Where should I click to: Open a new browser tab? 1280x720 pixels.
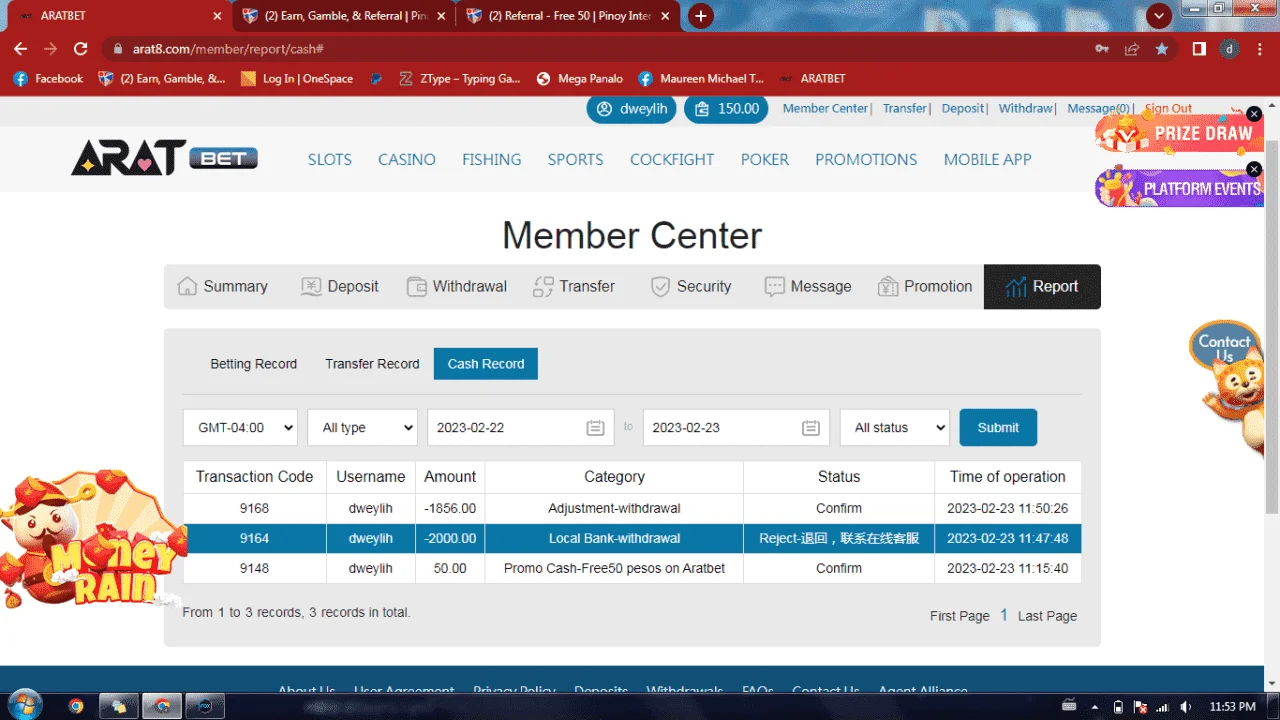point(701,16)
